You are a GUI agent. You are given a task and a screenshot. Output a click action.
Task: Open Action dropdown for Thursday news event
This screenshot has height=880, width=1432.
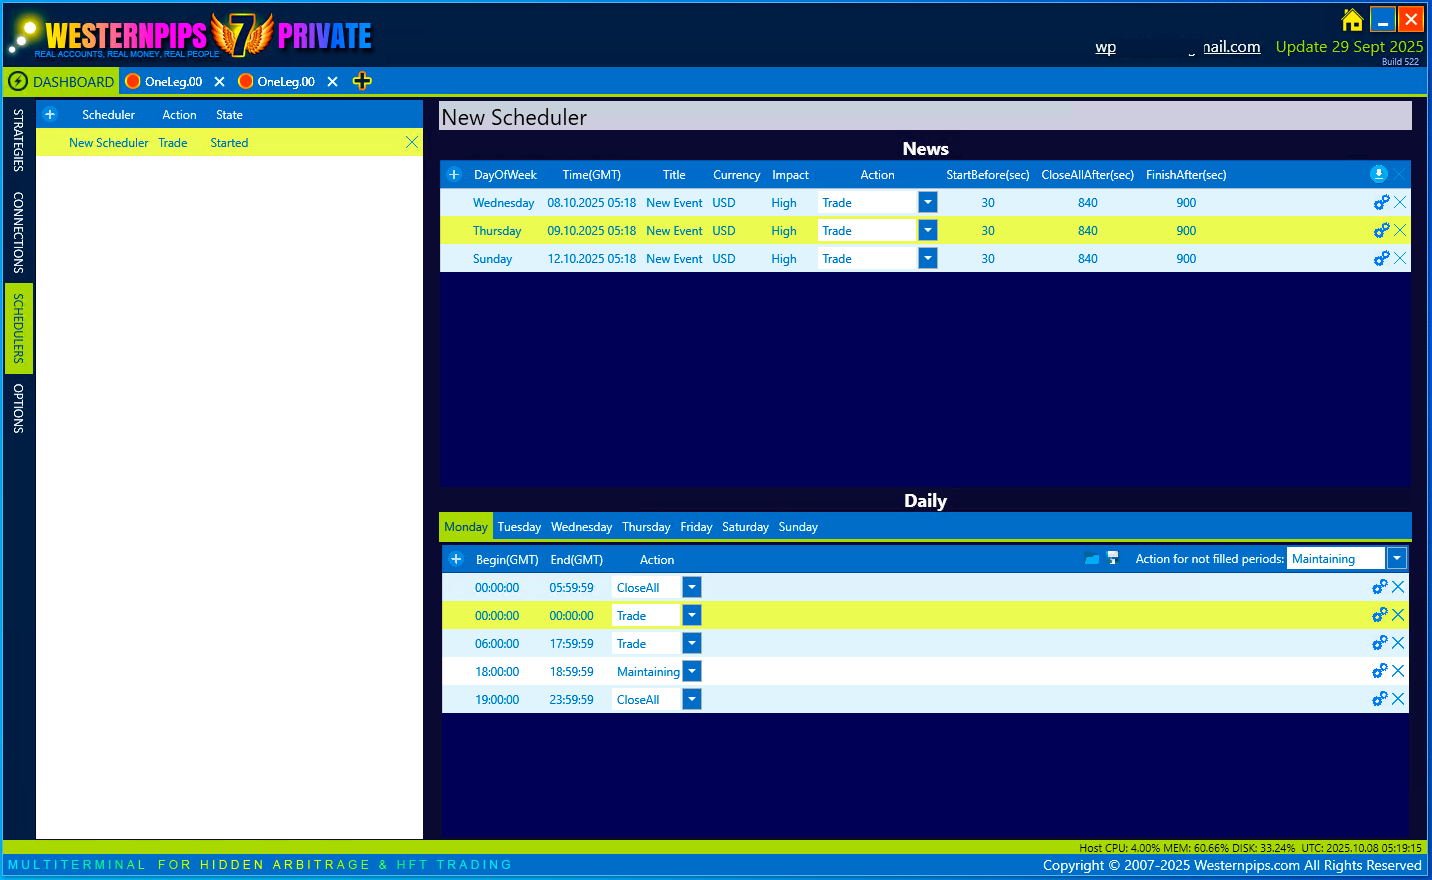928,230
